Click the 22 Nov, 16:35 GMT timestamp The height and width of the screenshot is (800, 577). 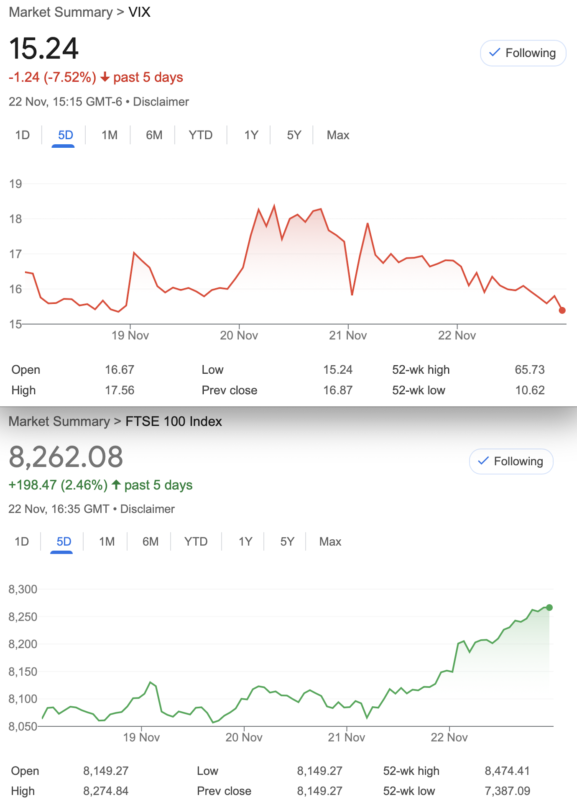coord(59,509)
